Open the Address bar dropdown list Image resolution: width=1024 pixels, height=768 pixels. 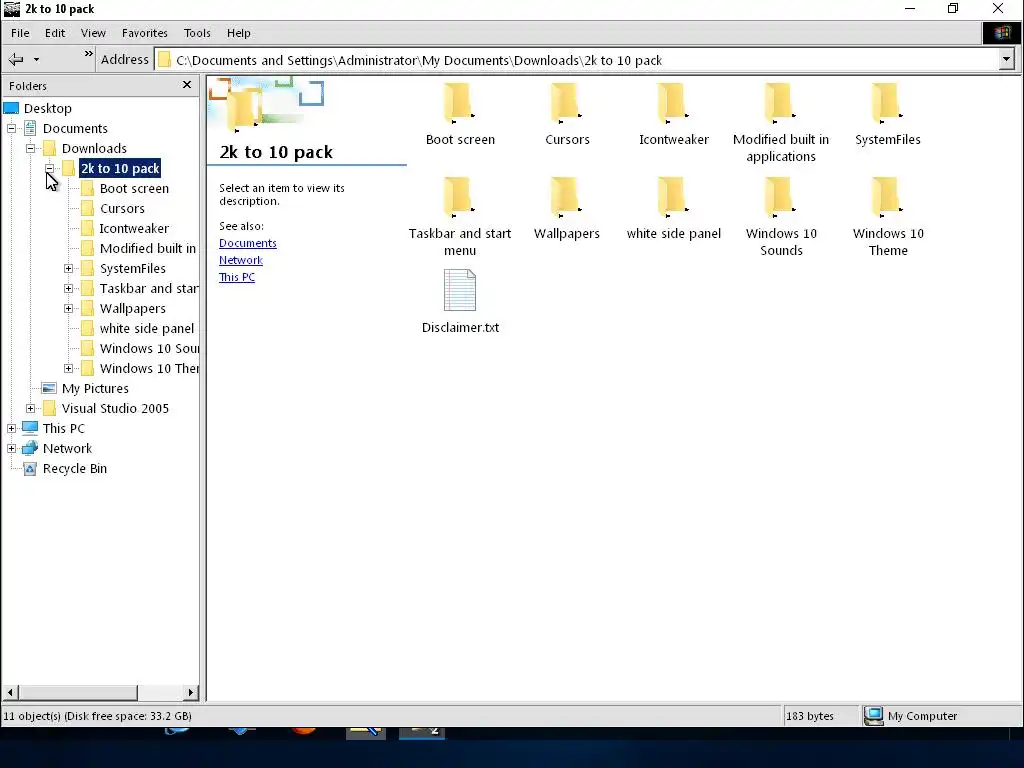point(1006,60)
